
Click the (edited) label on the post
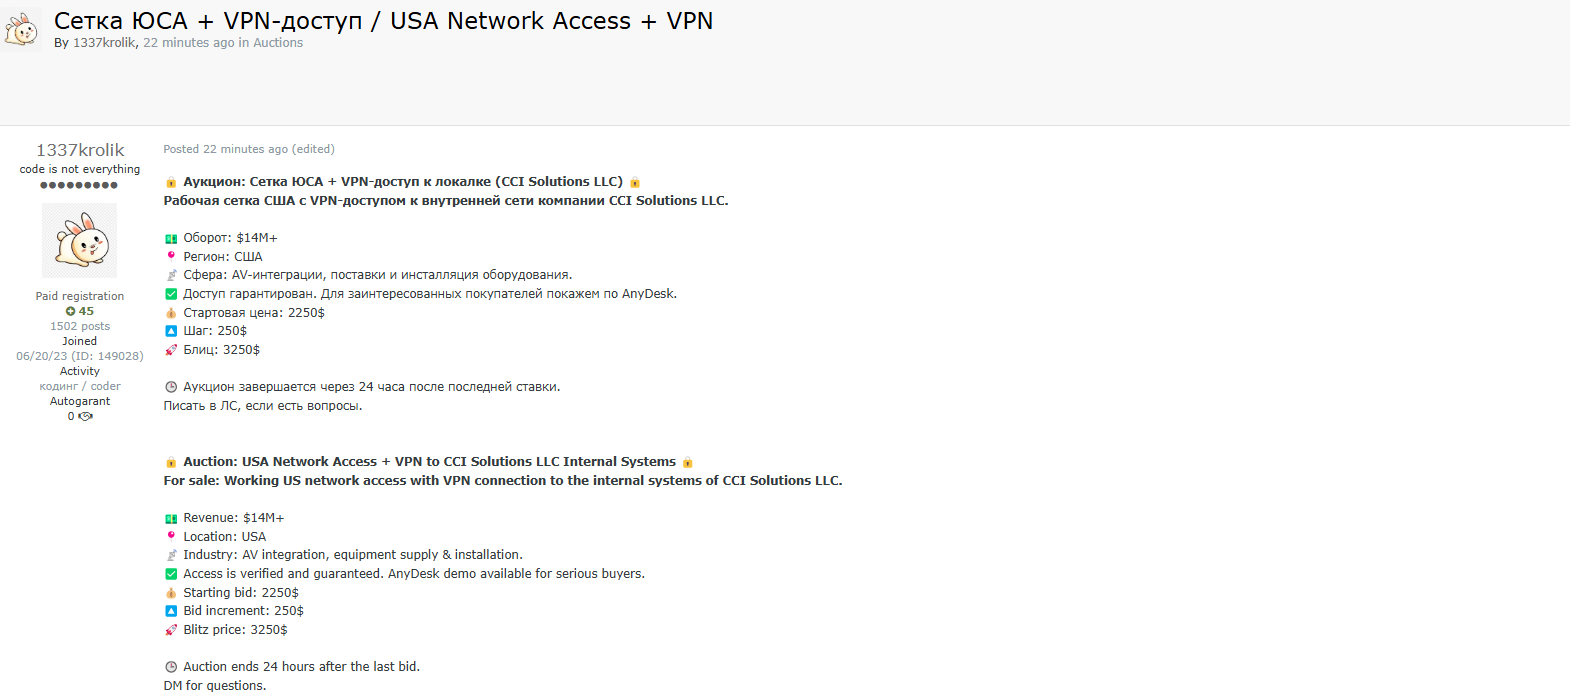coord(313,149)
